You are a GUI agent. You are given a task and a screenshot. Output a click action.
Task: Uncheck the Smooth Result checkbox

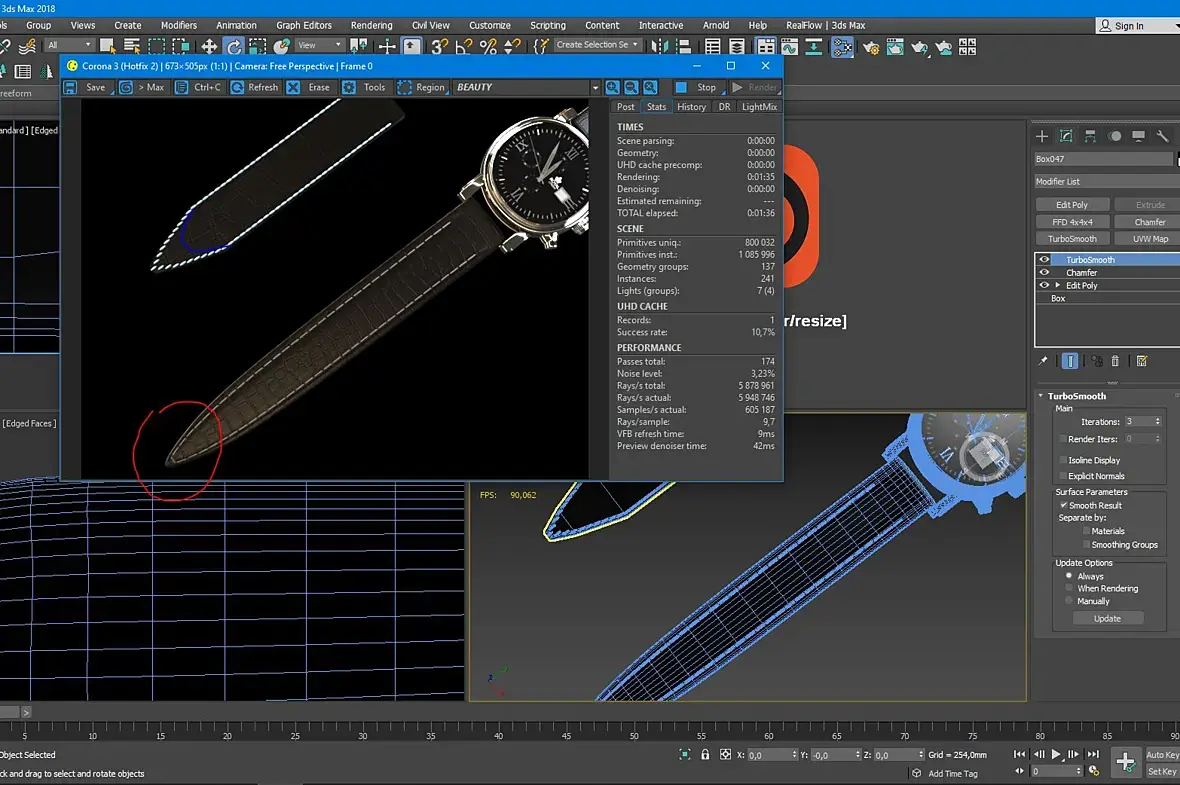[1063, 505]
